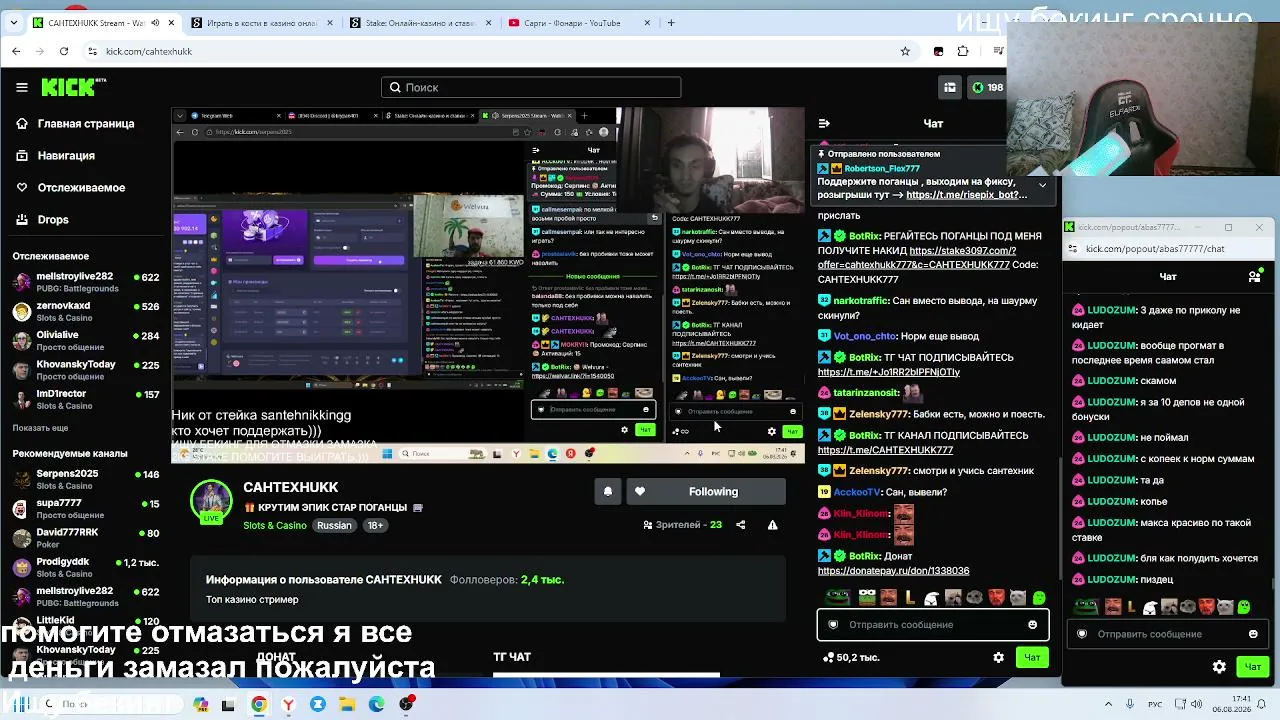Click the Russian language tag

click(x=334, y=525)
